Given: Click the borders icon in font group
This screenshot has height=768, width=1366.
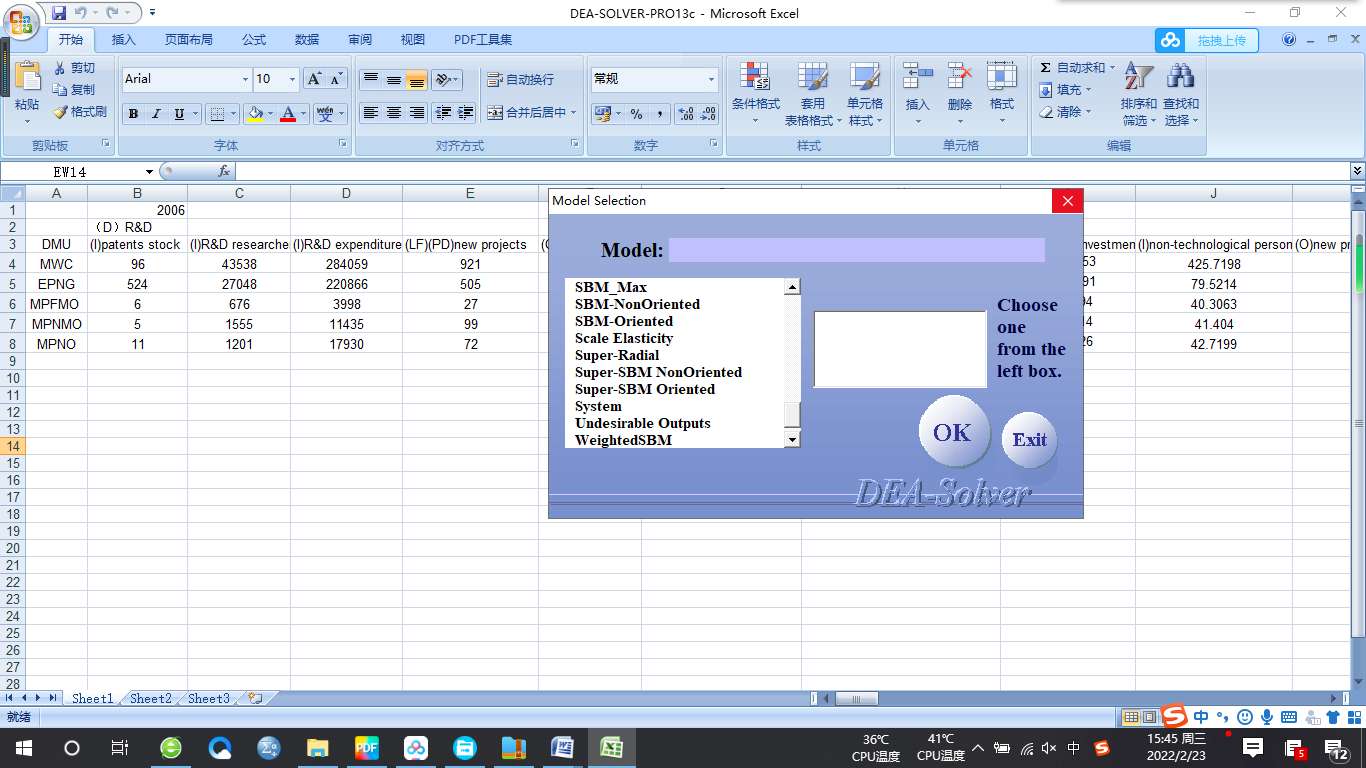Looking at the screenshot, I should 217,114.
